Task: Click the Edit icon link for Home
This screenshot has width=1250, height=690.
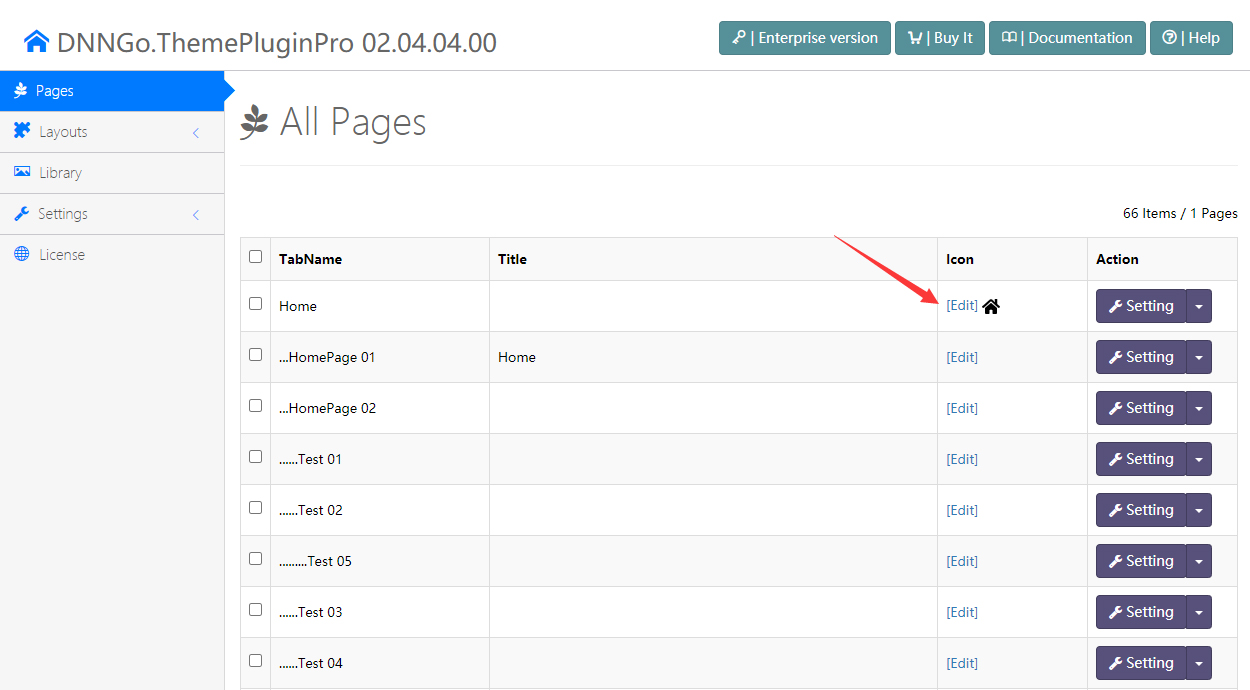Action: [x=962, y=306]
